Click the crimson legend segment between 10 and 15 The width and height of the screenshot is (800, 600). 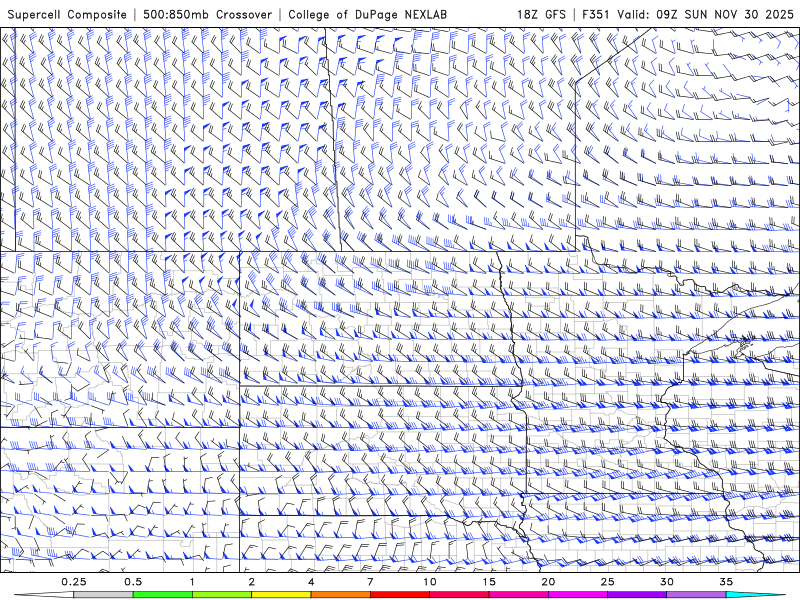coord(459,595)
